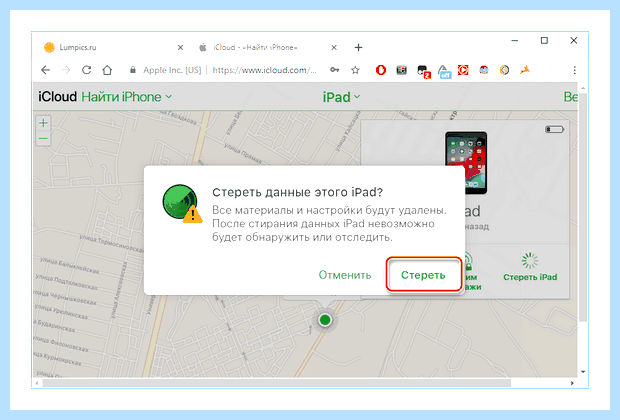Image resolution: width=620 pixels, height=420 pixels.
Task: Click the icloud.com address bar
Action: coord(264,70)
